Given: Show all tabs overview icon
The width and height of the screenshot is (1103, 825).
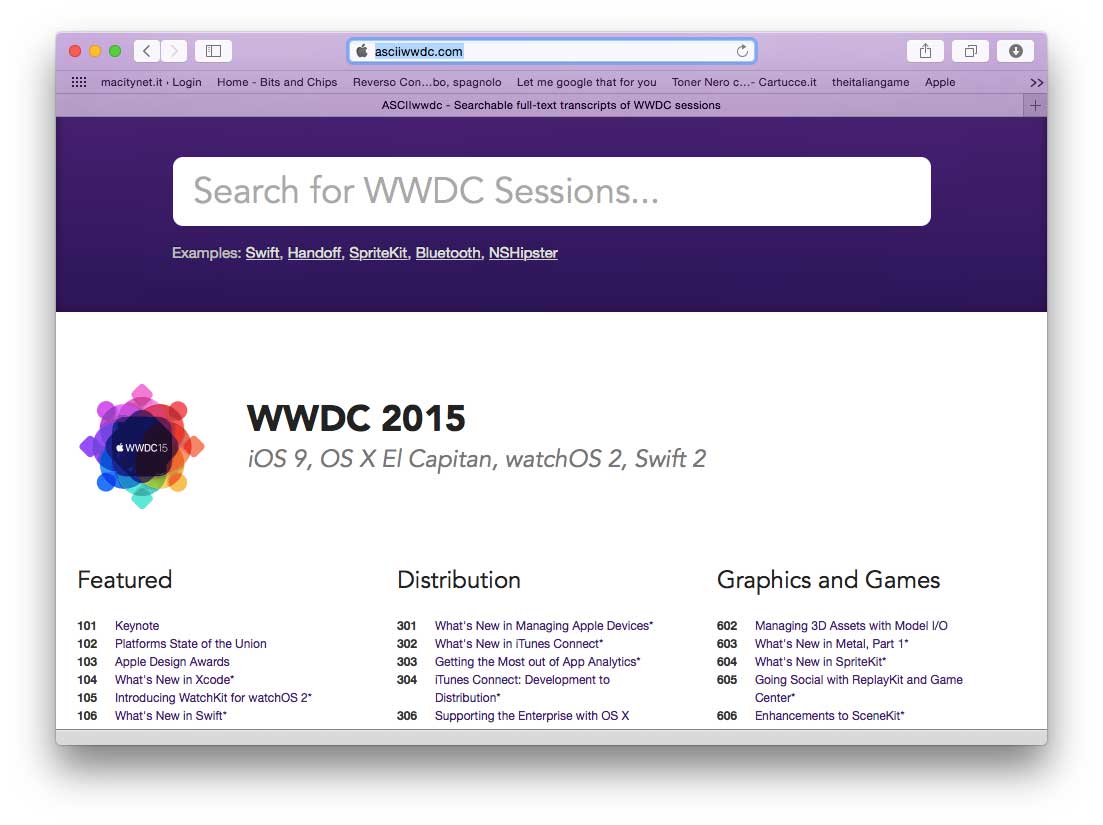Looking at the screenshot, I should (970, 51).
